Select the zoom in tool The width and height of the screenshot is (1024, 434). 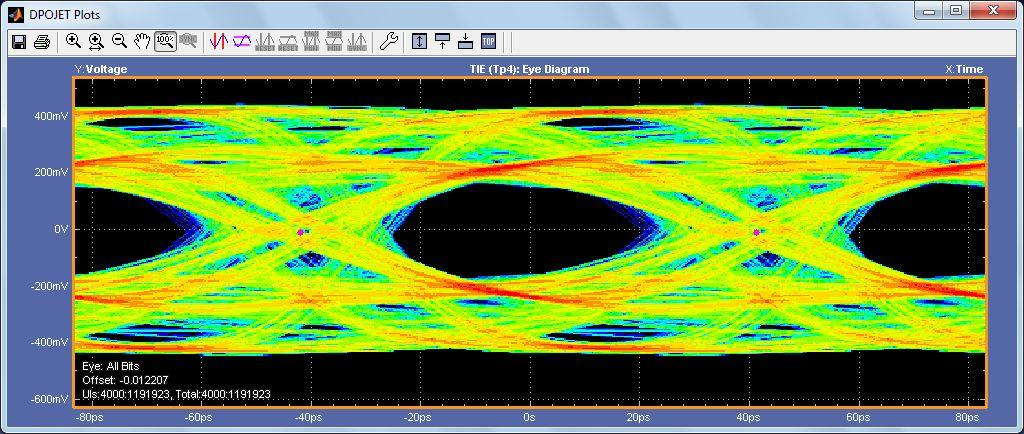click(x=74, y=41)
